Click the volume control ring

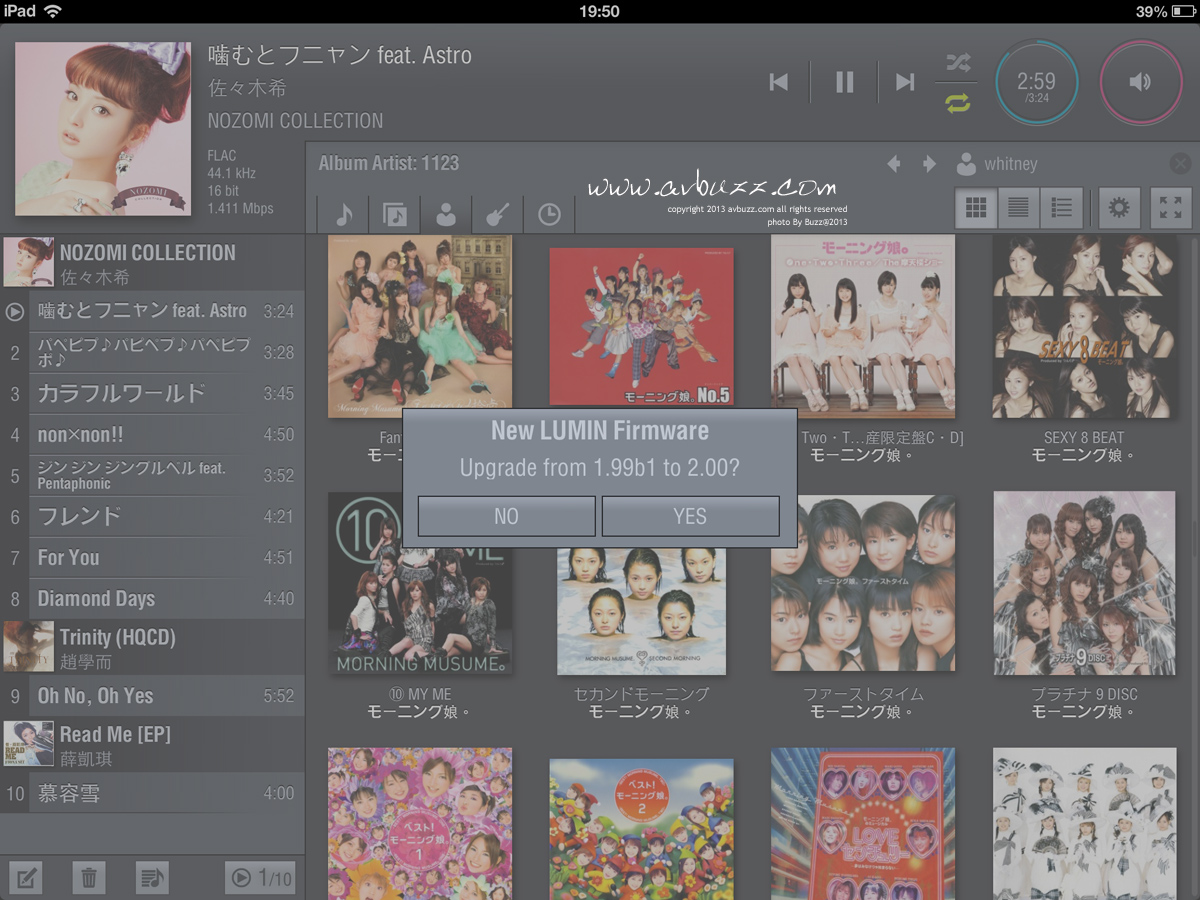tap(1141, 83)
